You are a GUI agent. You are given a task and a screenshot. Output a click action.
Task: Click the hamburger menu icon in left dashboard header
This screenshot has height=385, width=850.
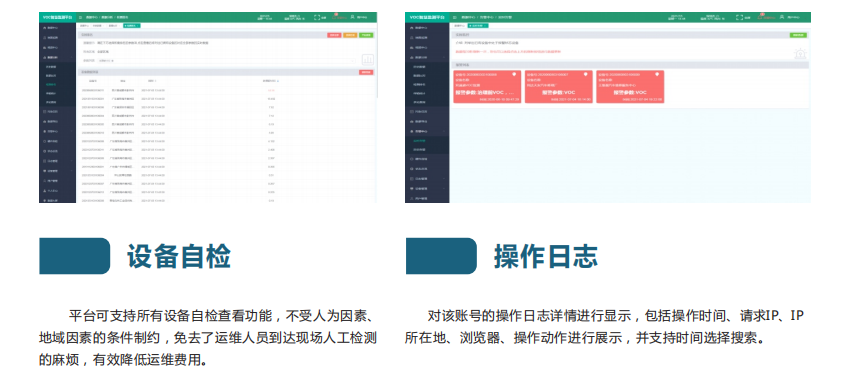pyautogui.click(x=80, y=17)
